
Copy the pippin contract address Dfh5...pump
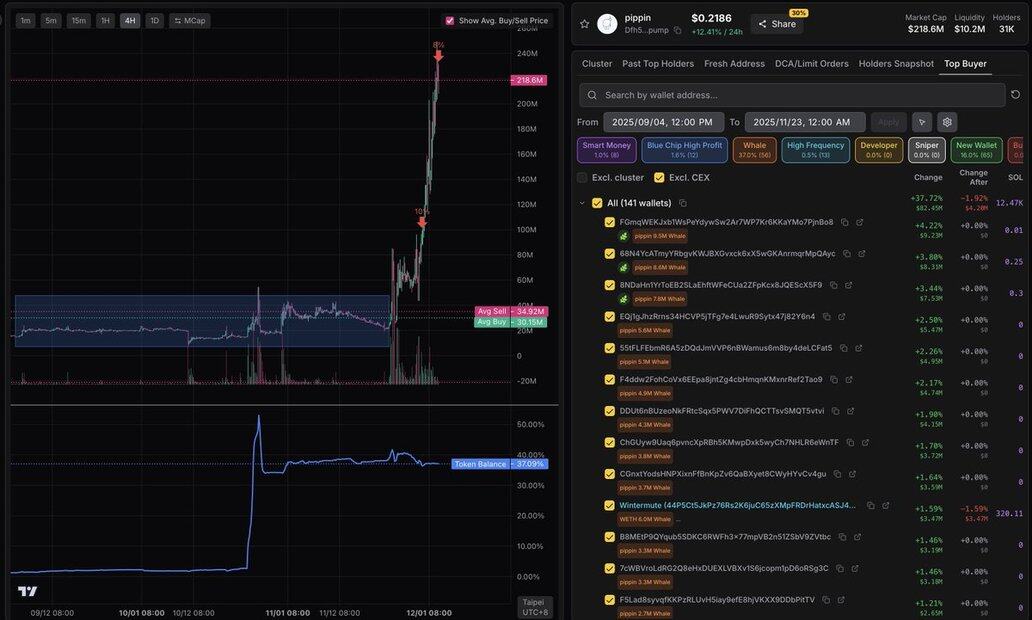point(677,31)
